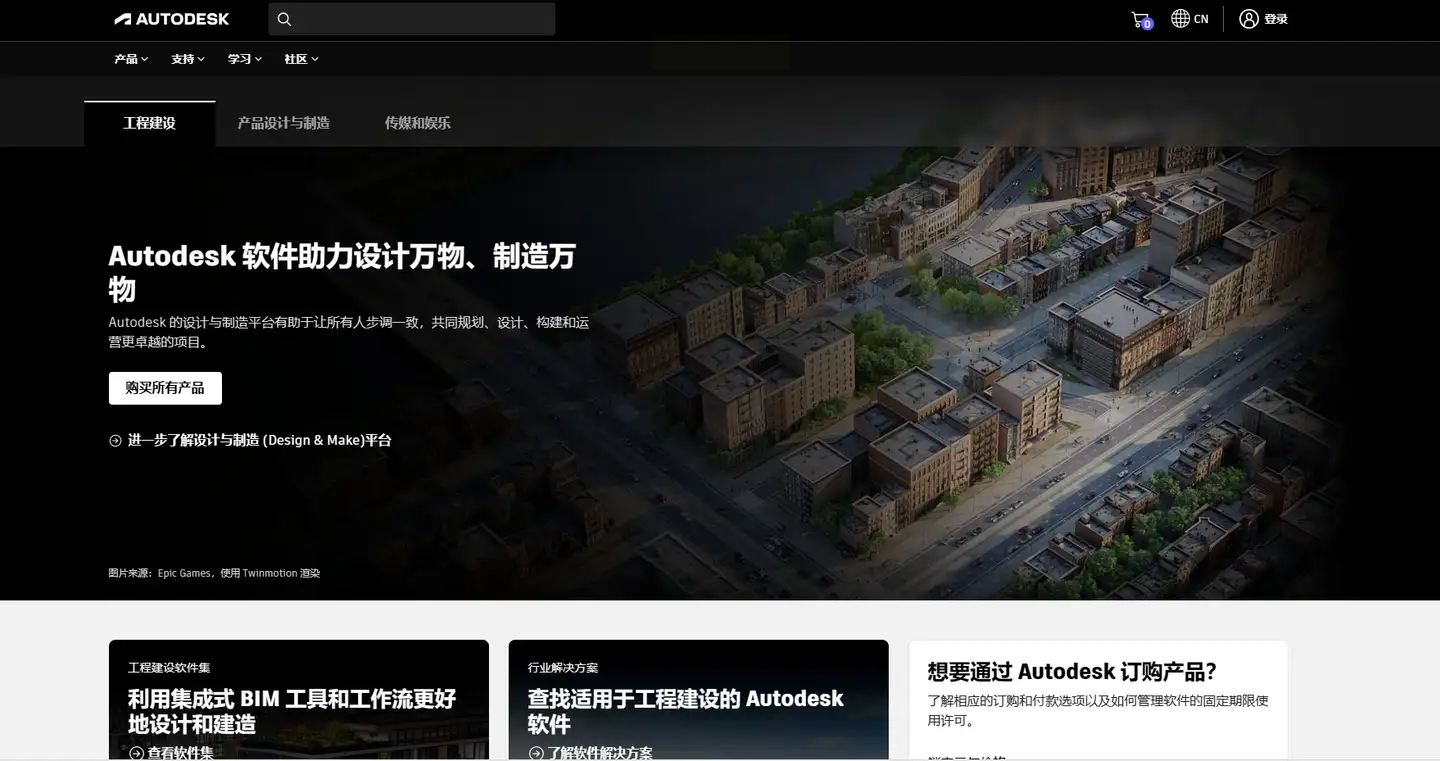
Task: Click the arrow icon beside 查看软件集
Action: (x=136, y=753)
